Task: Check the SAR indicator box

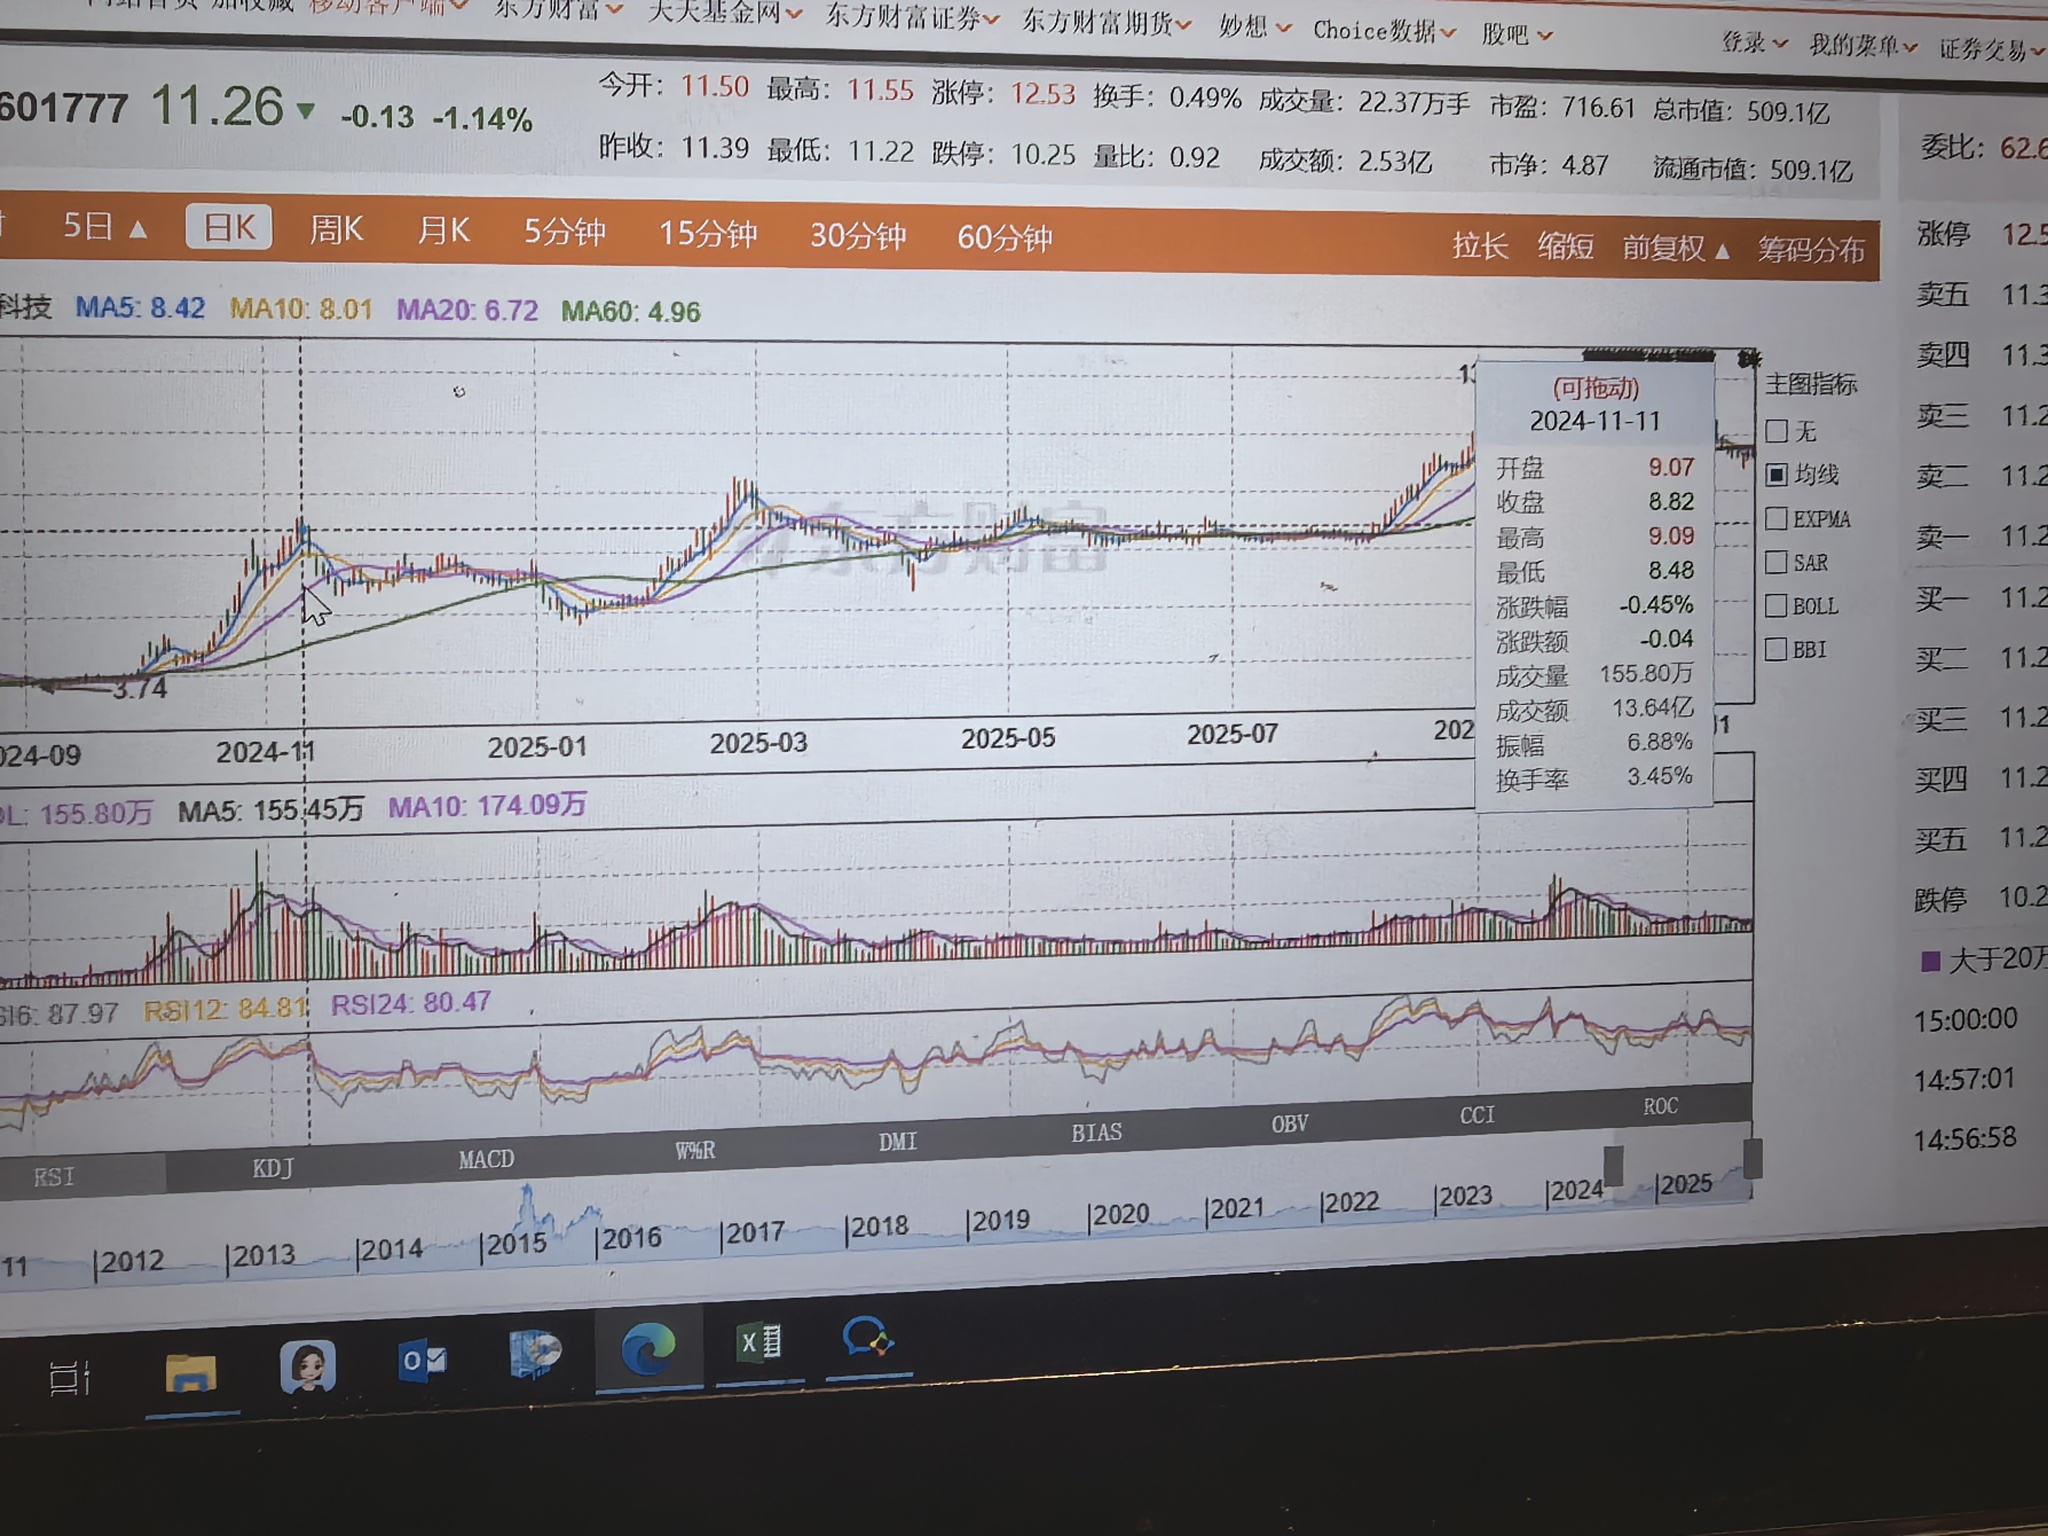Action: [x=1777, y=563]
